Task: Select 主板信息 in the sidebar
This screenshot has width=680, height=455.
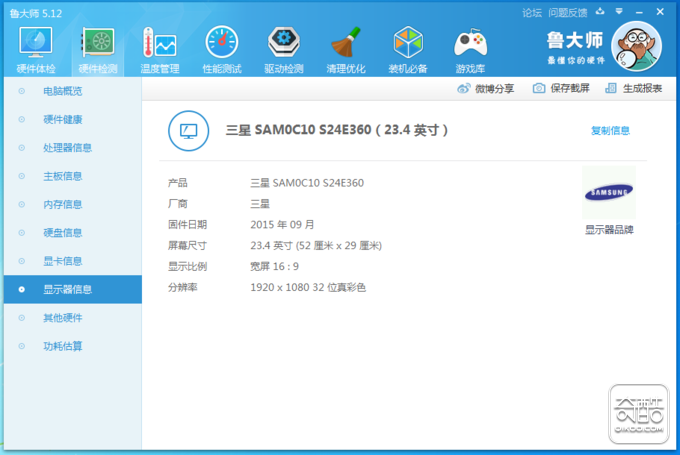Action: point(73,176)
